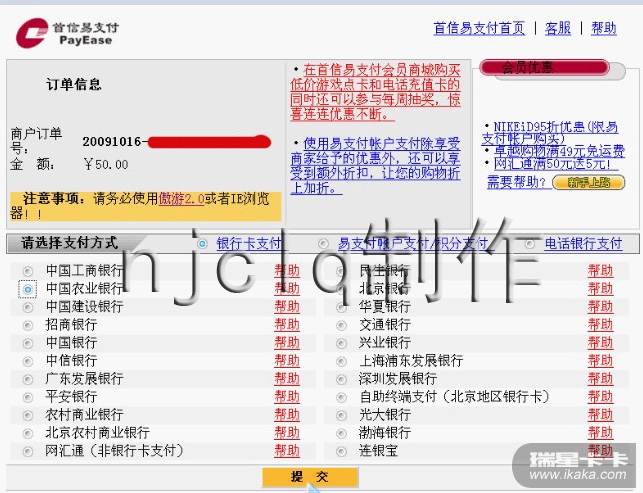Open the 电话银行支付 tab link
643x493 pixels.
pos(583,244)
